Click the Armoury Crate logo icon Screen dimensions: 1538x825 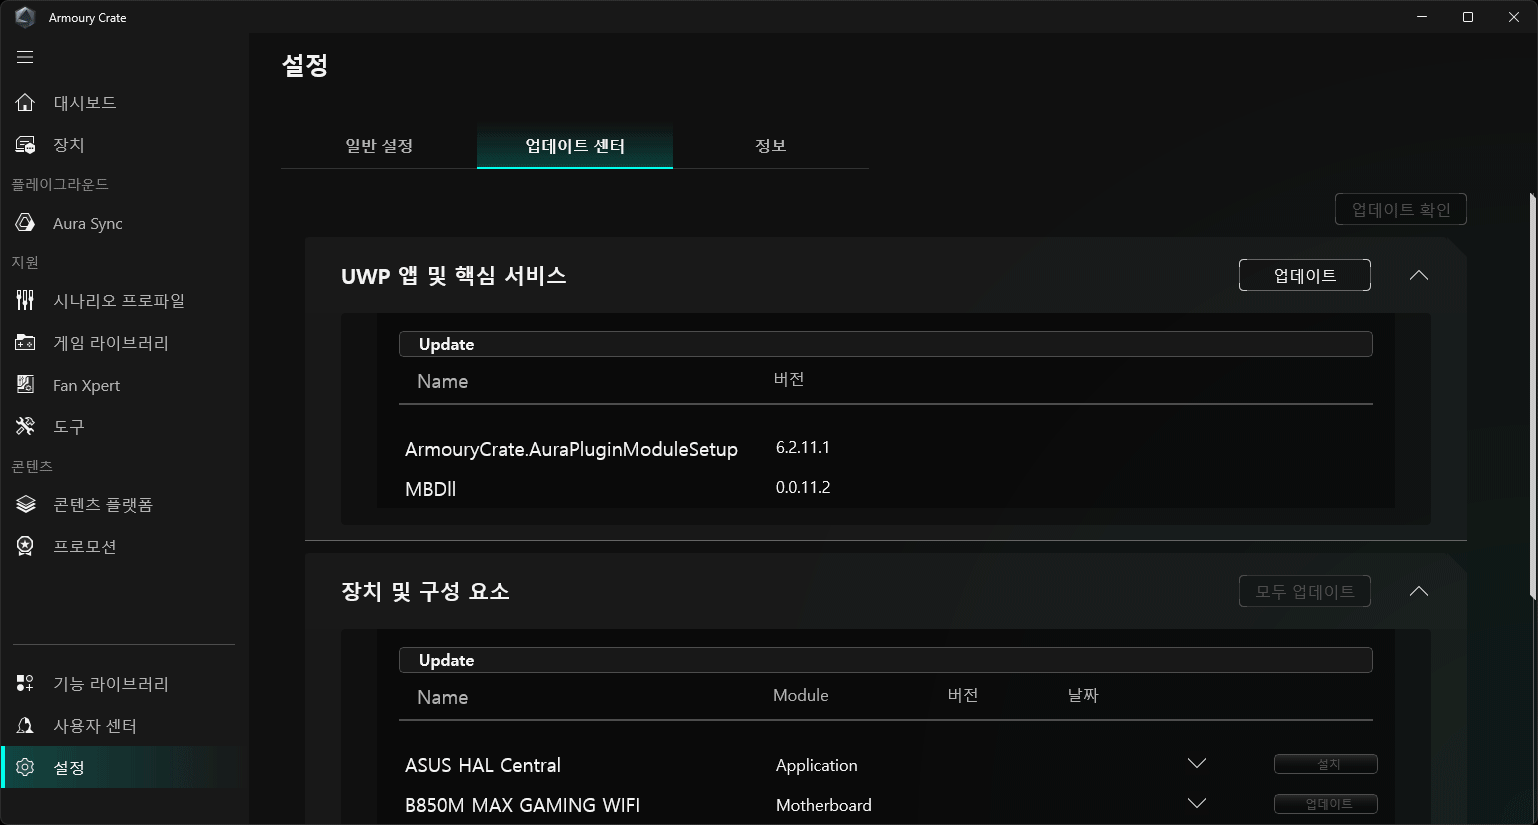[x=25, y=17]
